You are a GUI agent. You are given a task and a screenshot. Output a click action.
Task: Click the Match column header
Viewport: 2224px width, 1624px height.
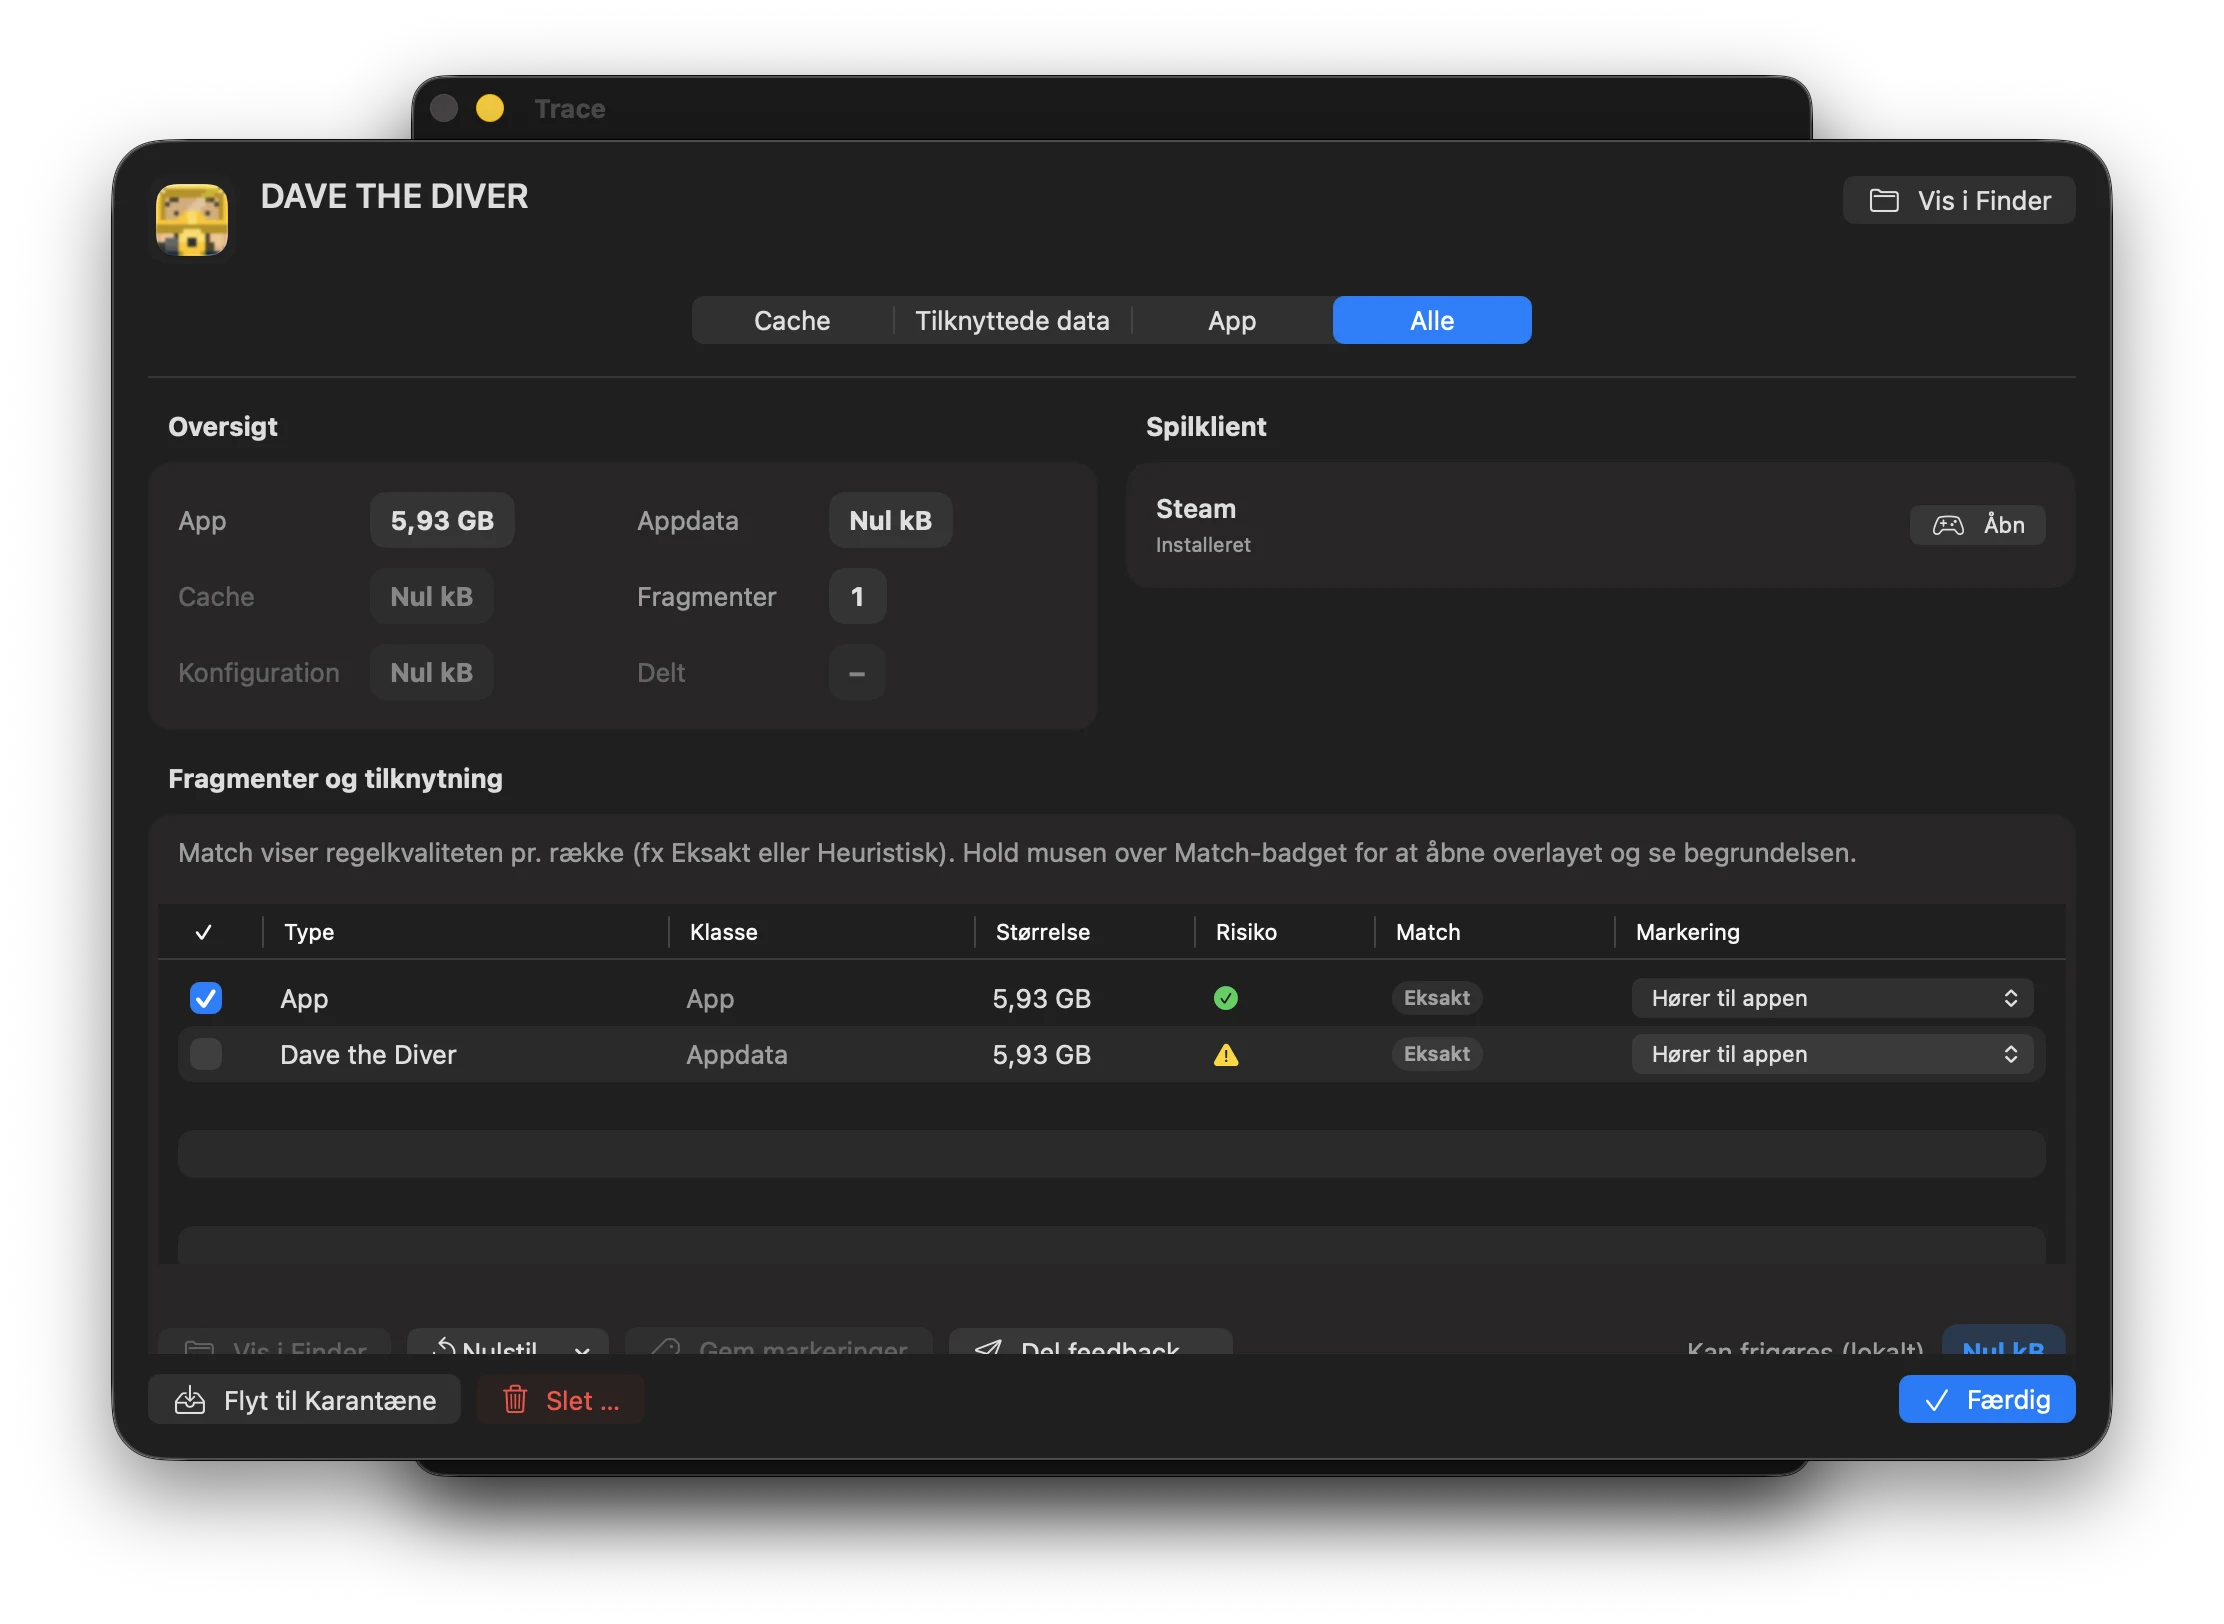[x=1428, y=932]
